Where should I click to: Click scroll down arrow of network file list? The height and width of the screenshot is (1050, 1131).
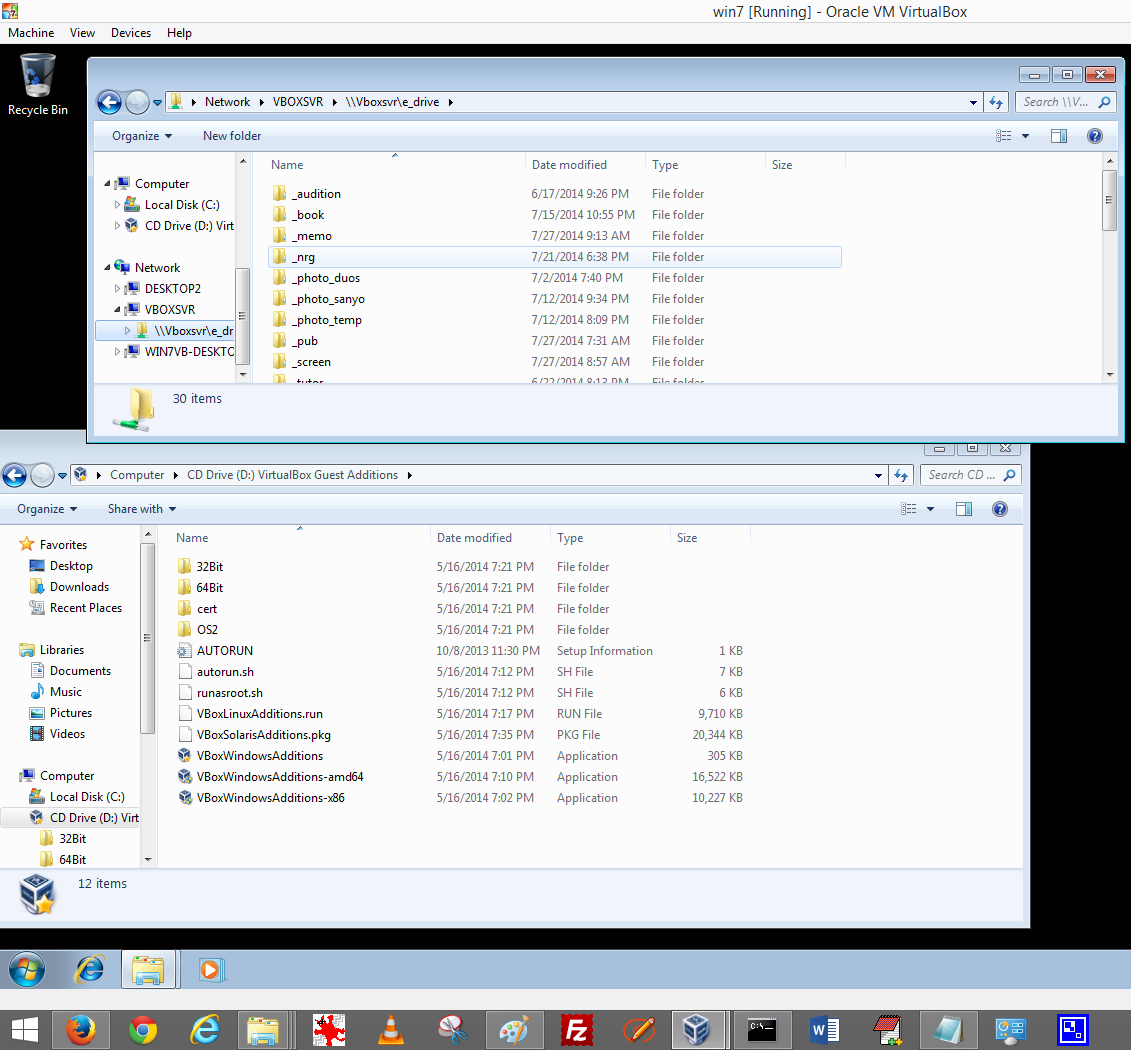(x=1109, y=375)
